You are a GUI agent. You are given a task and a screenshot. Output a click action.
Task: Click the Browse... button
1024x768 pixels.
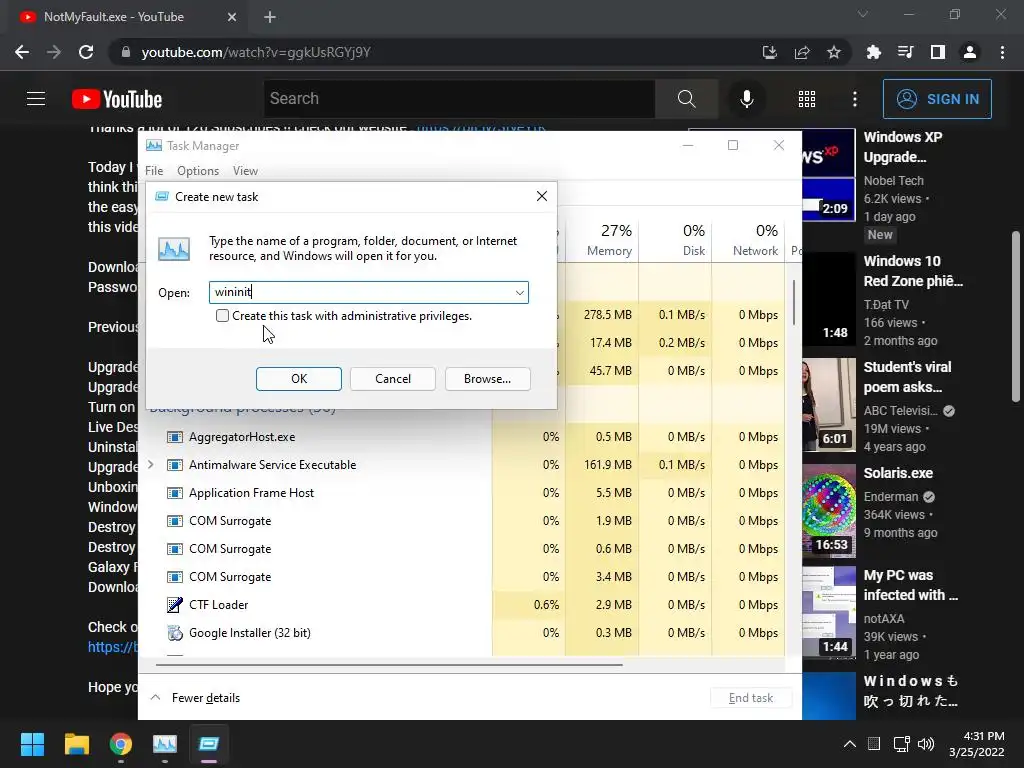tap(487, 379)
